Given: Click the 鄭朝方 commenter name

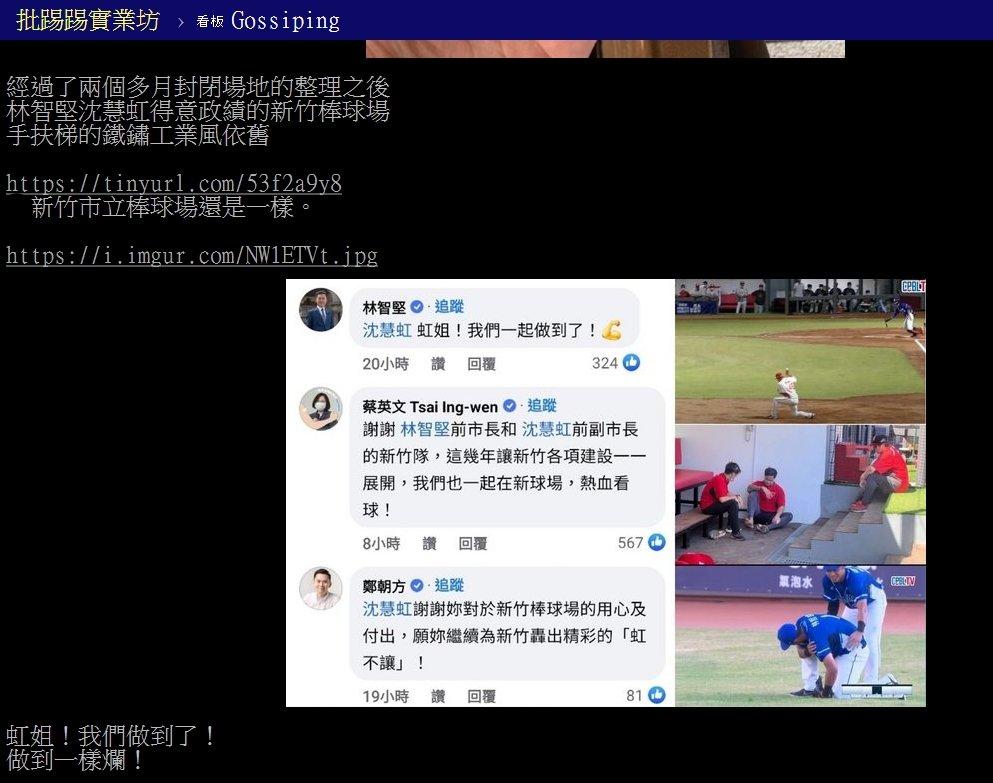Looking at the screenshot, I should pos(384,586).
